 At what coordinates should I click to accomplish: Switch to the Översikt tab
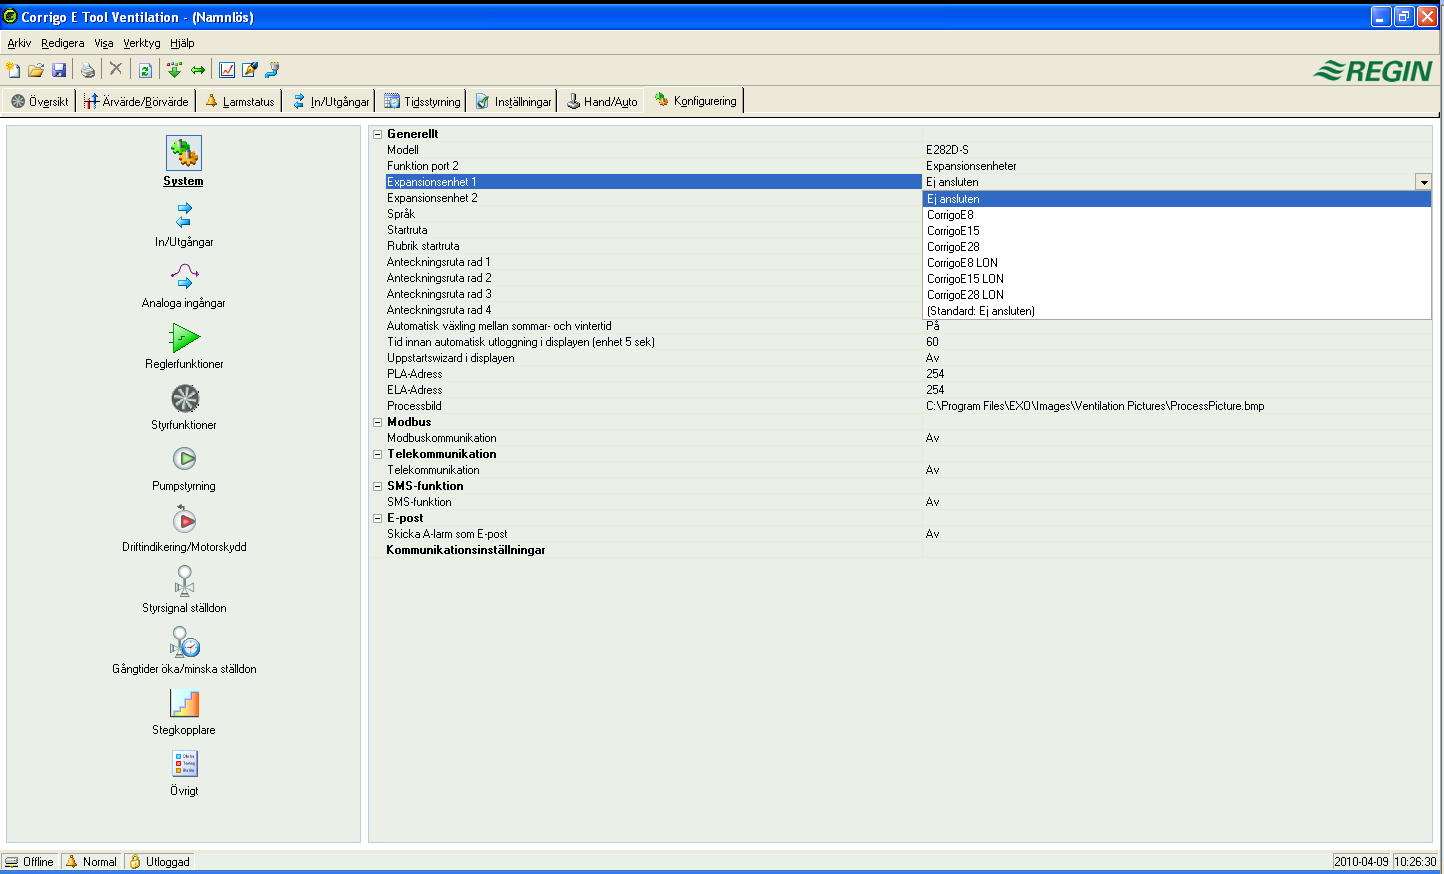40,101
